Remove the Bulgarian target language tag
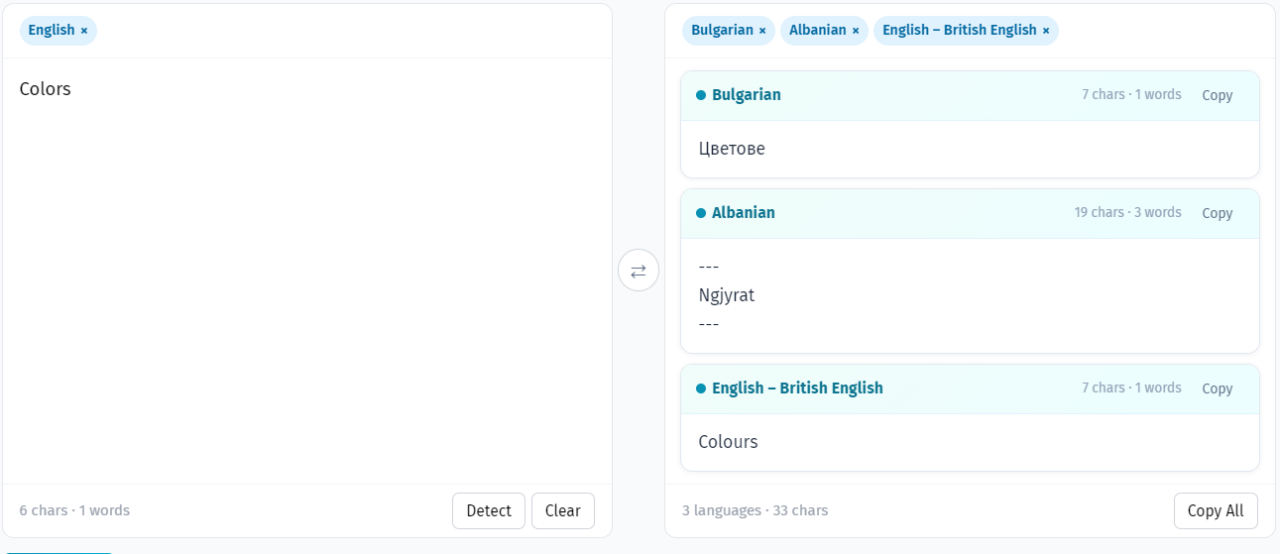This screenshot has height=554, width=1280. click(x=762, y=31)
